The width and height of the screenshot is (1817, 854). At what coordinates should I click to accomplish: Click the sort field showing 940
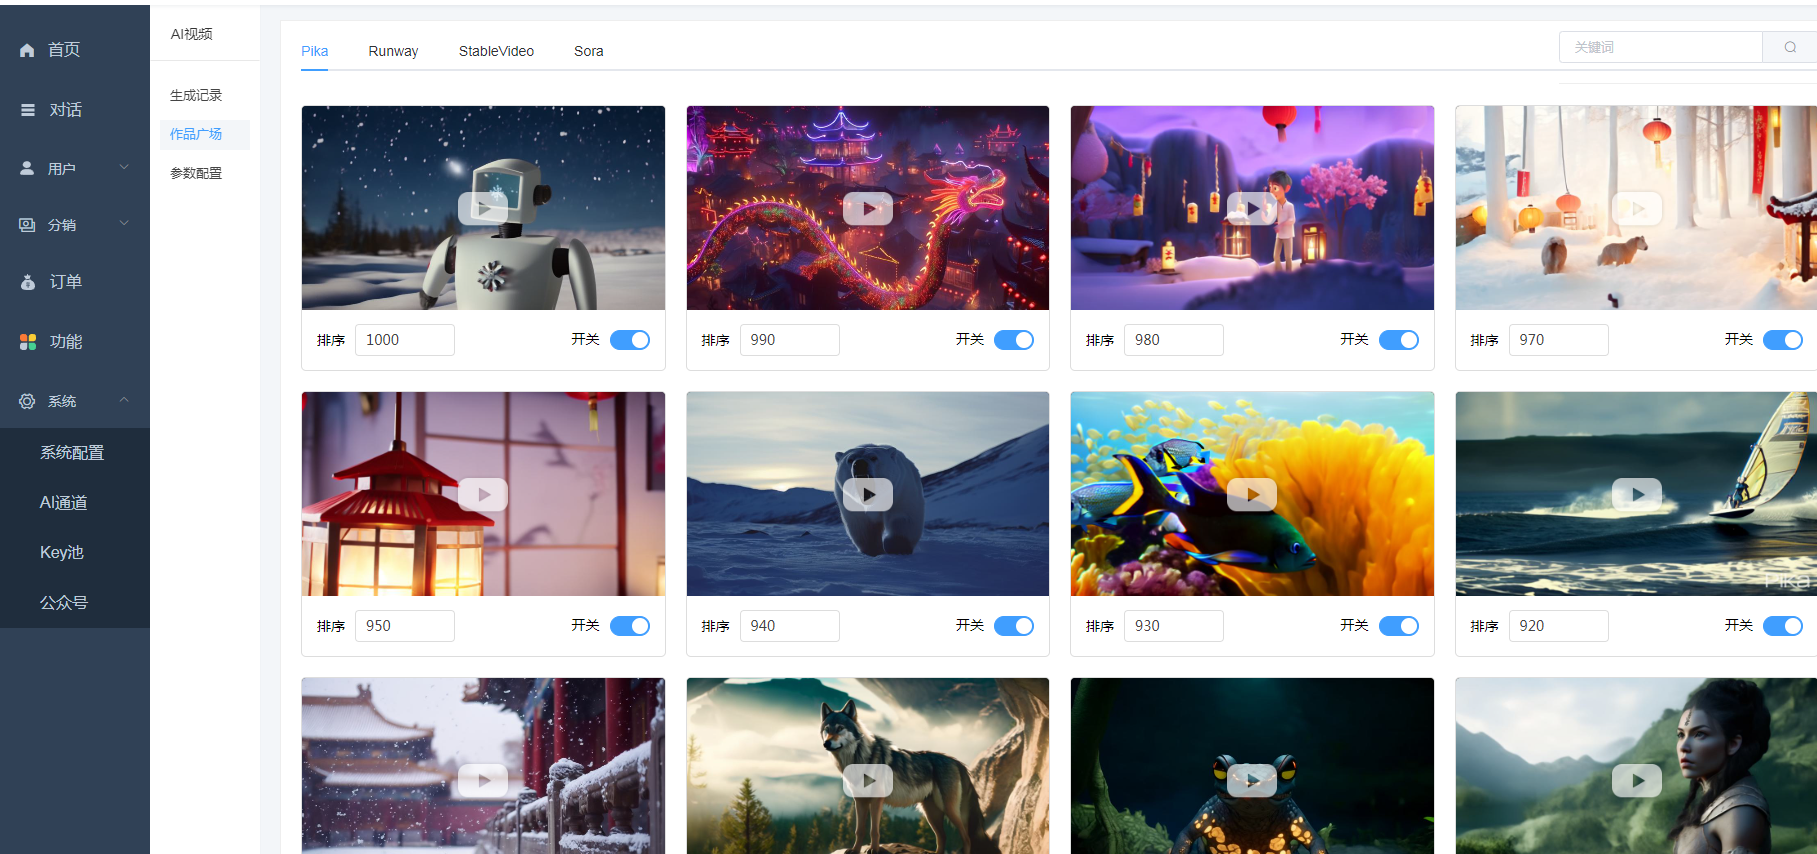pos(790,626)
